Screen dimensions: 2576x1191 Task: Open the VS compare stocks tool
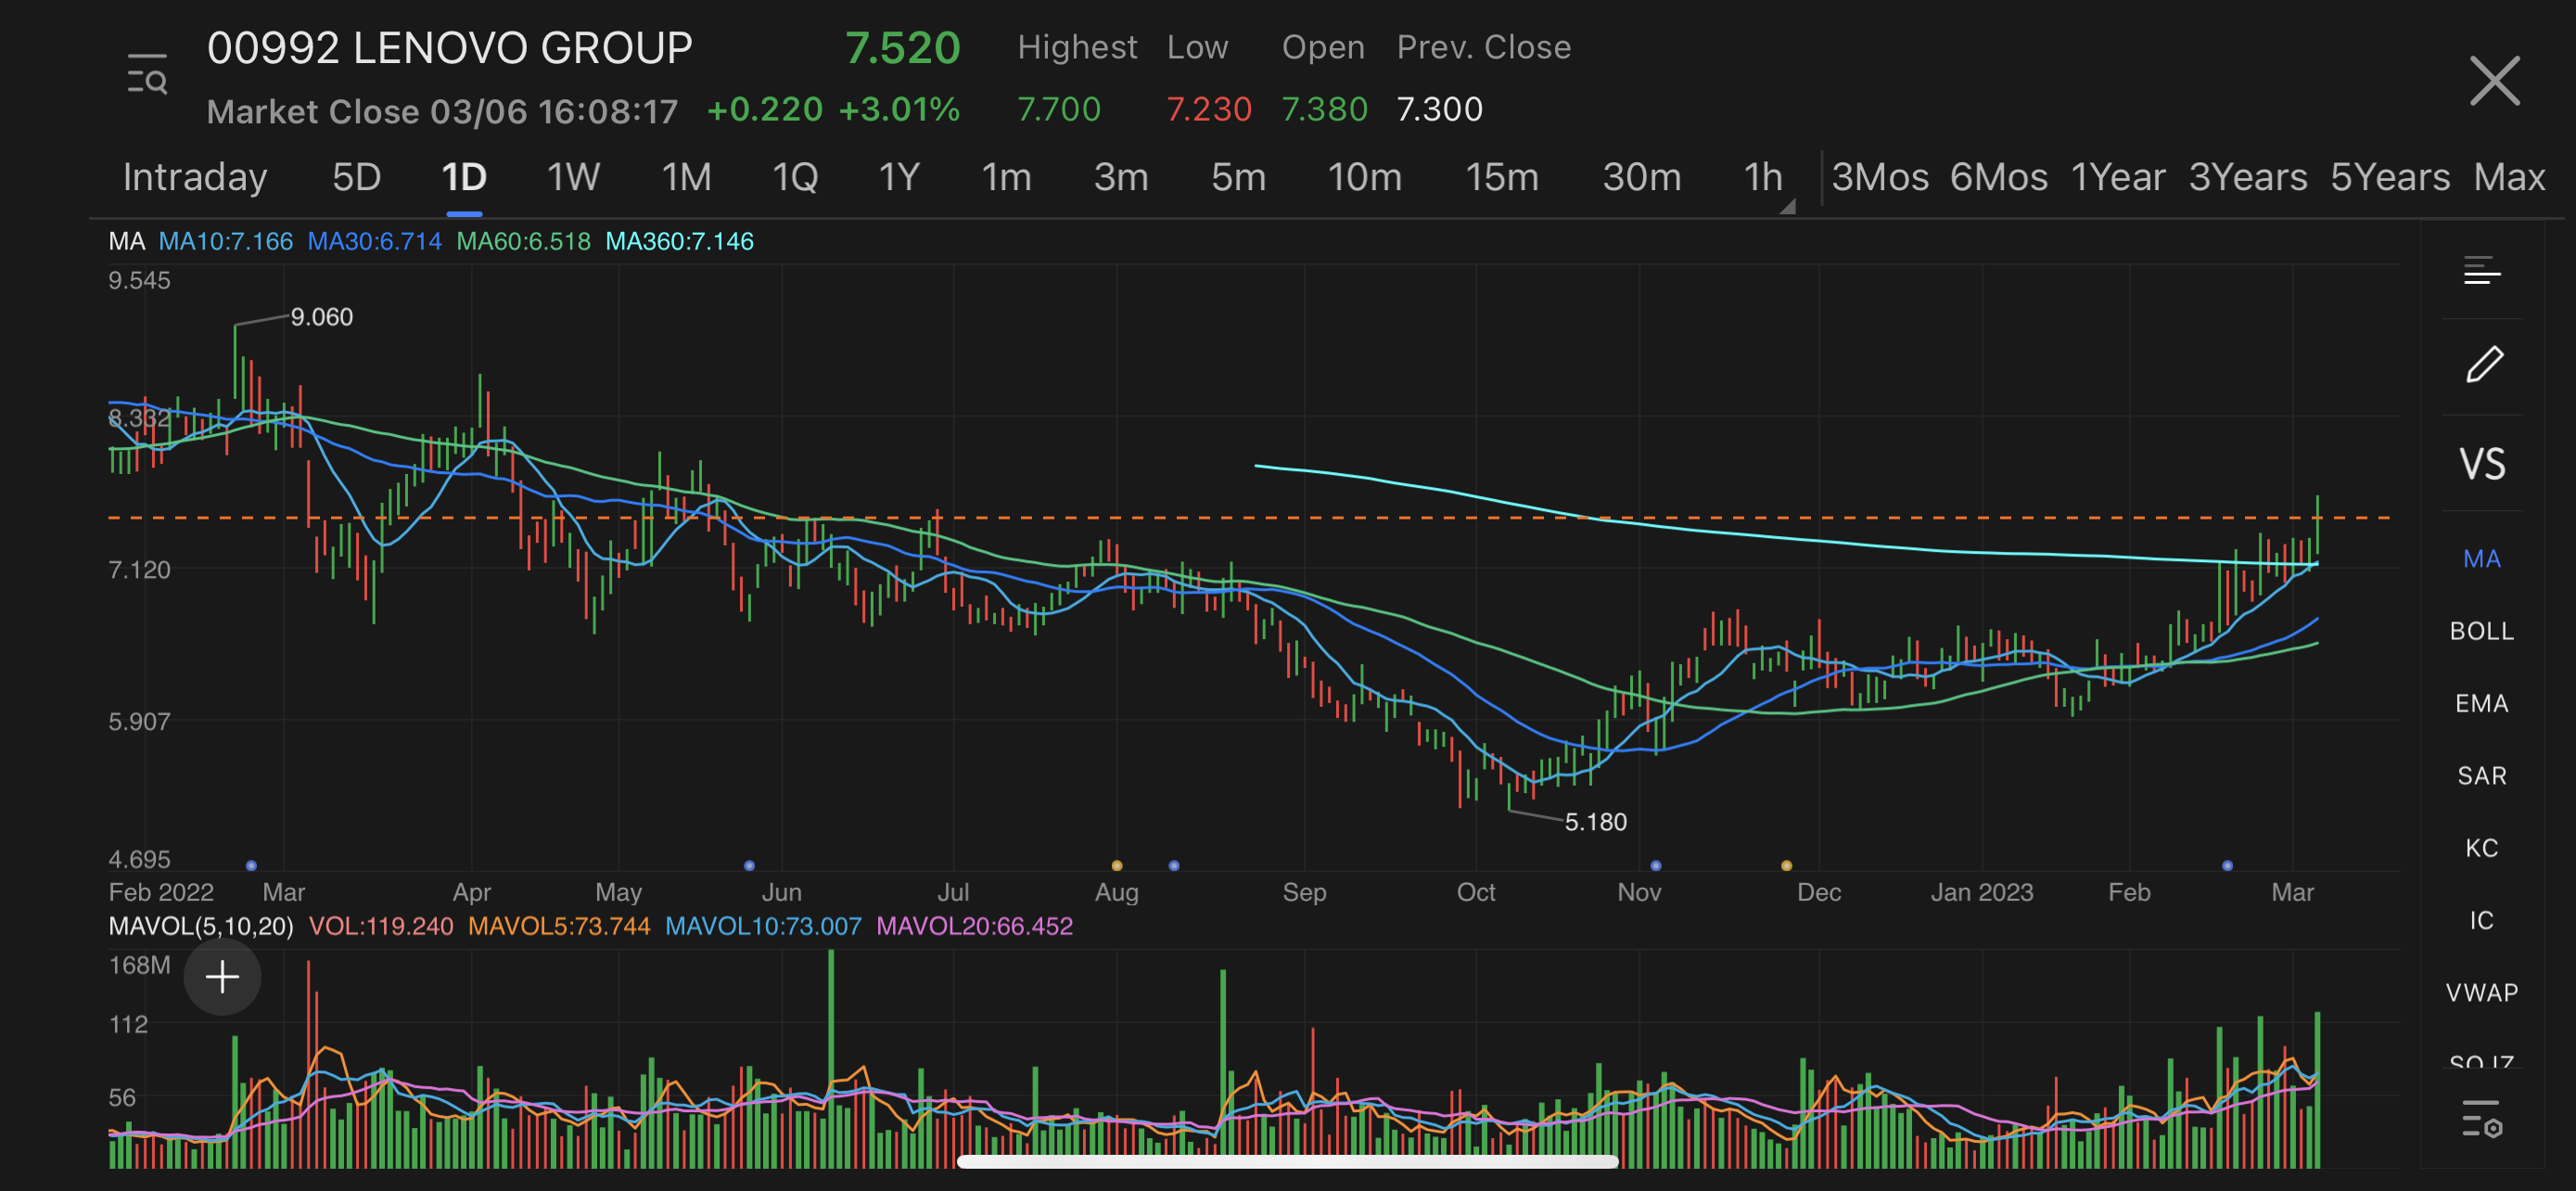tap(2482, 465)
